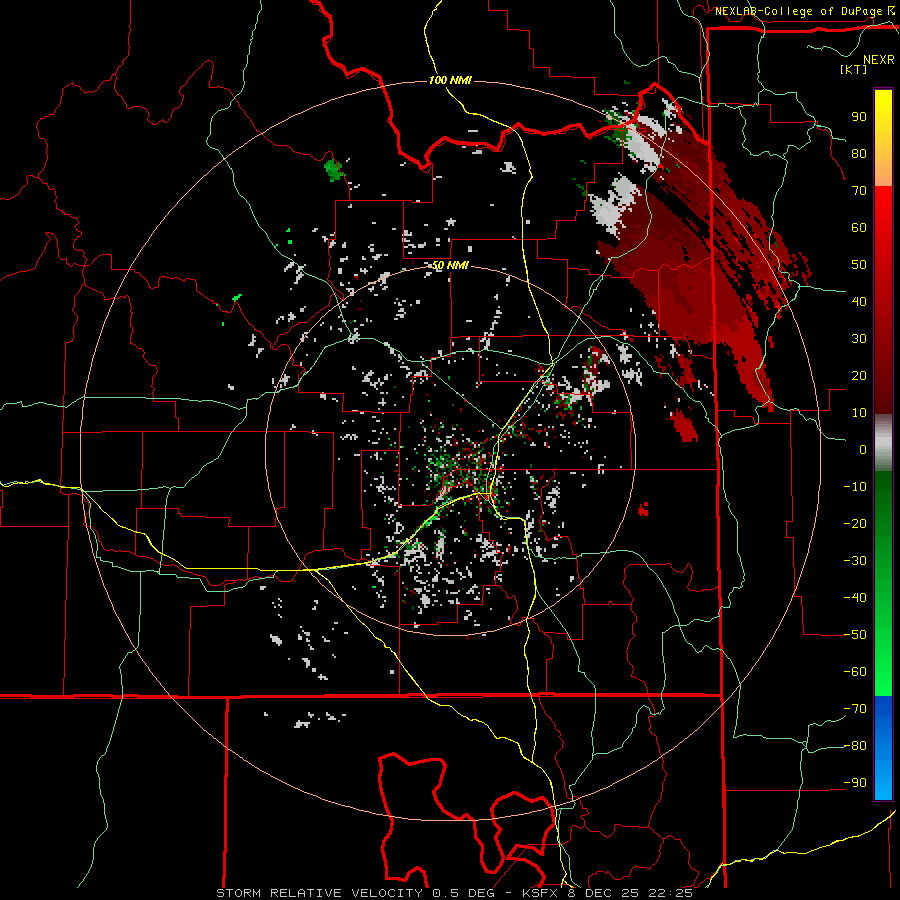Click the KT units label above color scale
Viewport: 900px width, 900px height.
[x=854, y=69]
